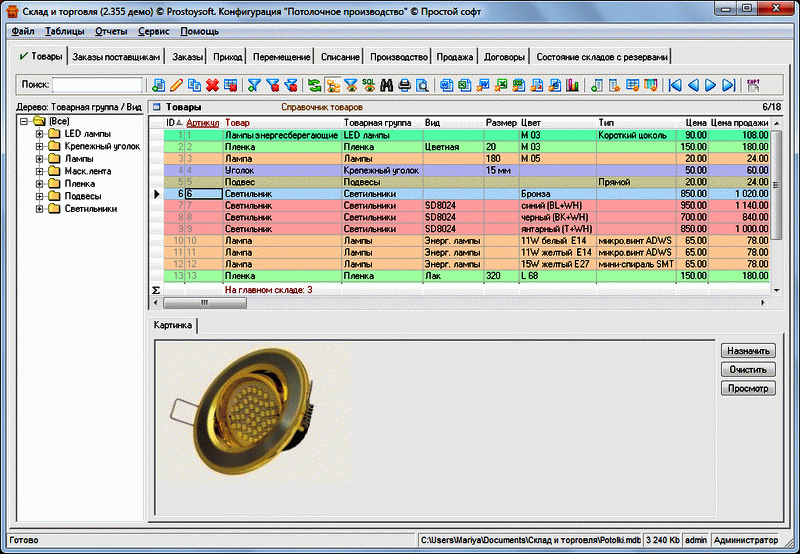Open the Продажа tab

click(455, 57)
